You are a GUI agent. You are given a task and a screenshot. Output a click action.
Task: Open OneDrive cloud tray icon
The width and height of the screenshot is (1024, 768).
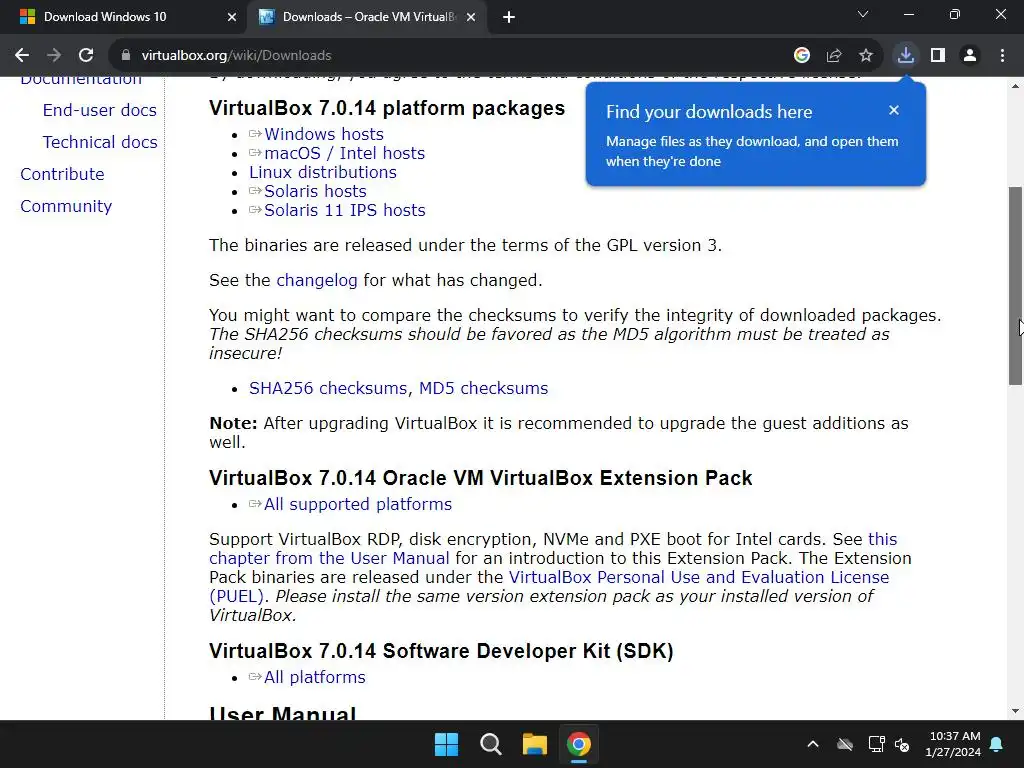point(845,744)
